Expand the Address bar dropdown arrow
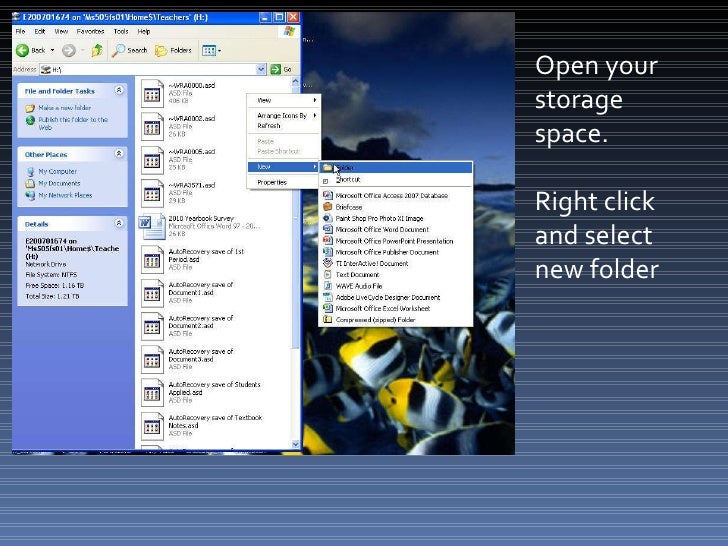728x546 pixels. pos(261,69)
